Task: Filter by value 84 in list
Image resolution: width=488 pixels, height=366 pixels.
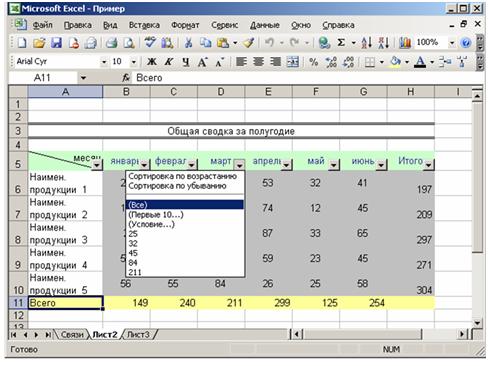Action: (x=133, y=263)
